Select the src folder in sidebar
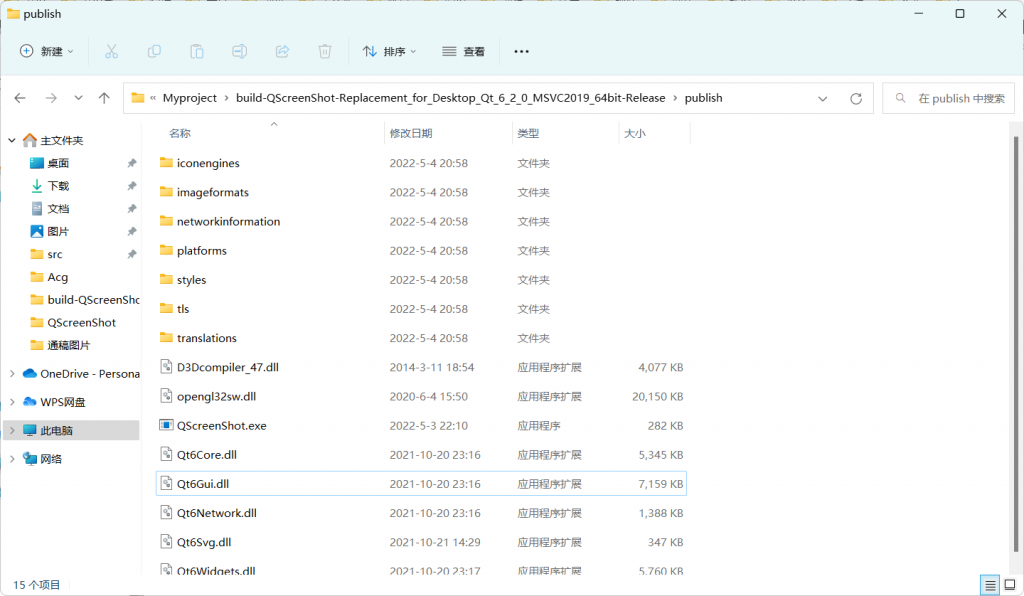The width and height of the screenshot is (1024, 596). 55,255
